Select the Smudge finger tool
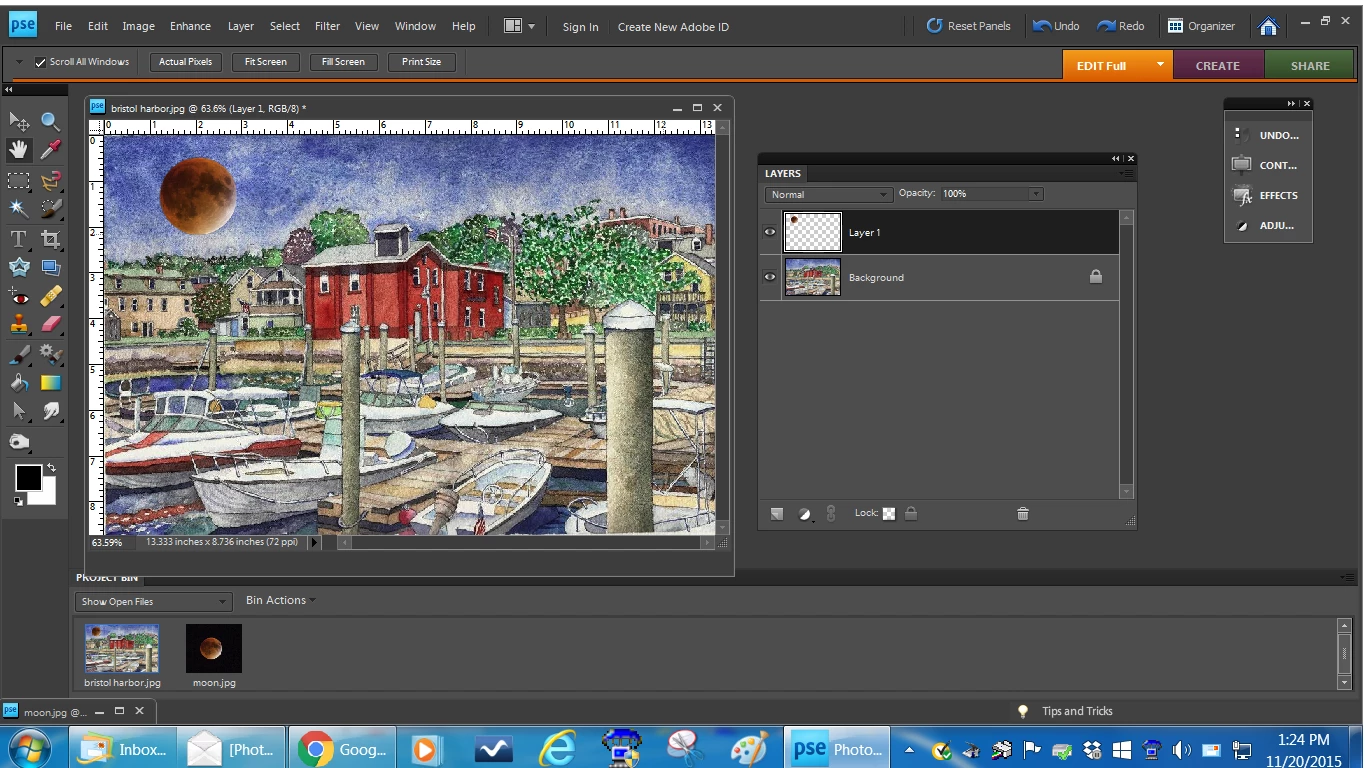Screen dimensions: 1366x768 point(50,411)
